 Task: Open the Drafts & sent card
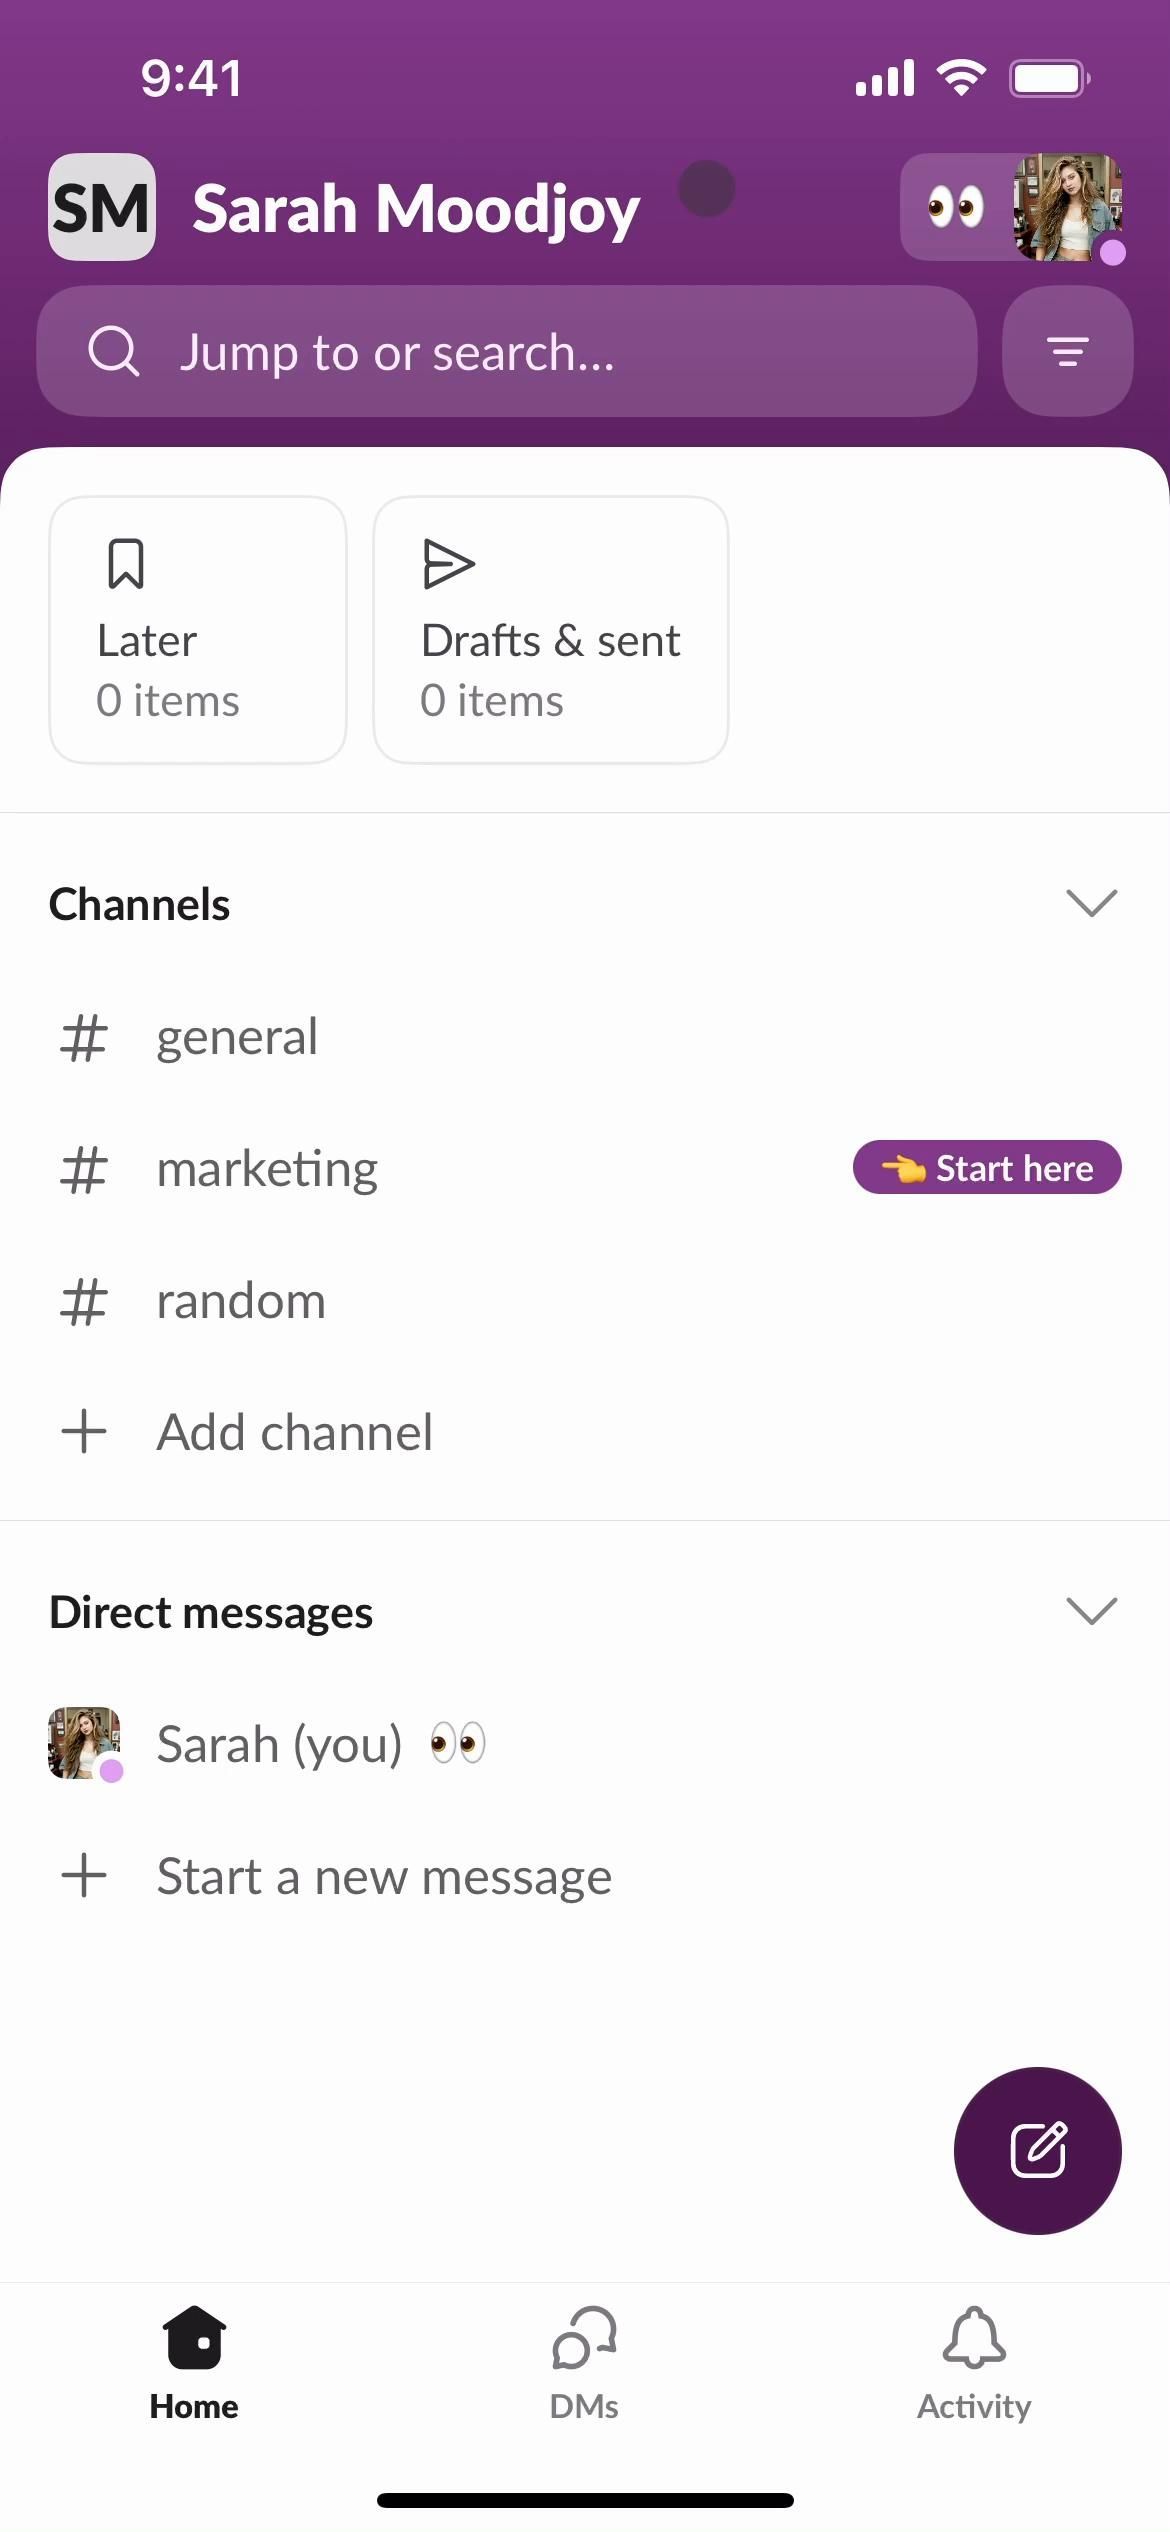550,630
